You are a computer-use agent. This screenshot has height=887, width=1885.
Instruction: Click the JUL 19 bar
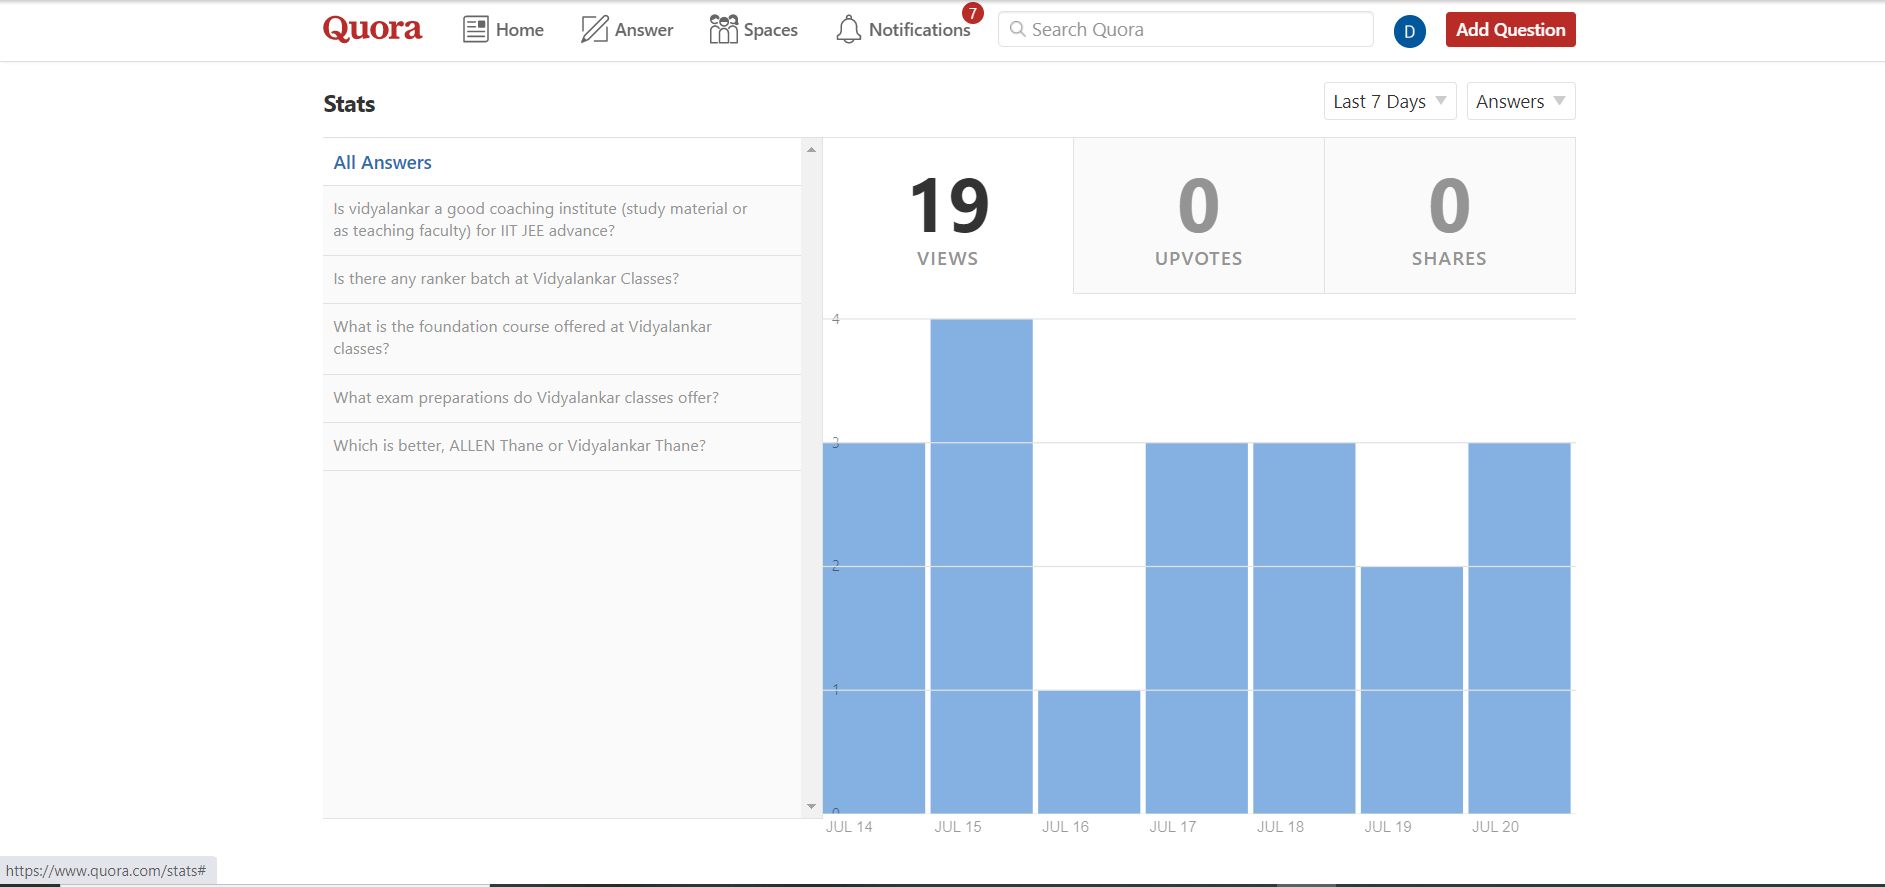[1411, 690]
